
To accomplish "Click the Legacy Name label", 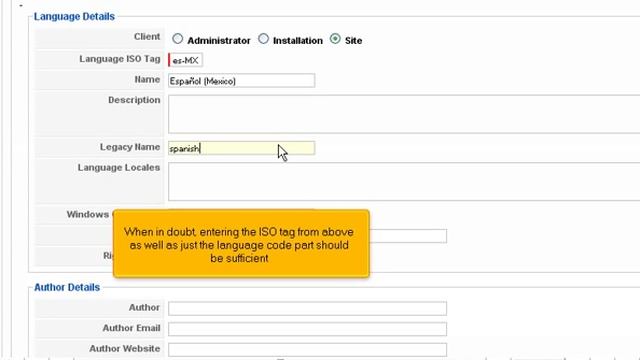I will [130, 147].
